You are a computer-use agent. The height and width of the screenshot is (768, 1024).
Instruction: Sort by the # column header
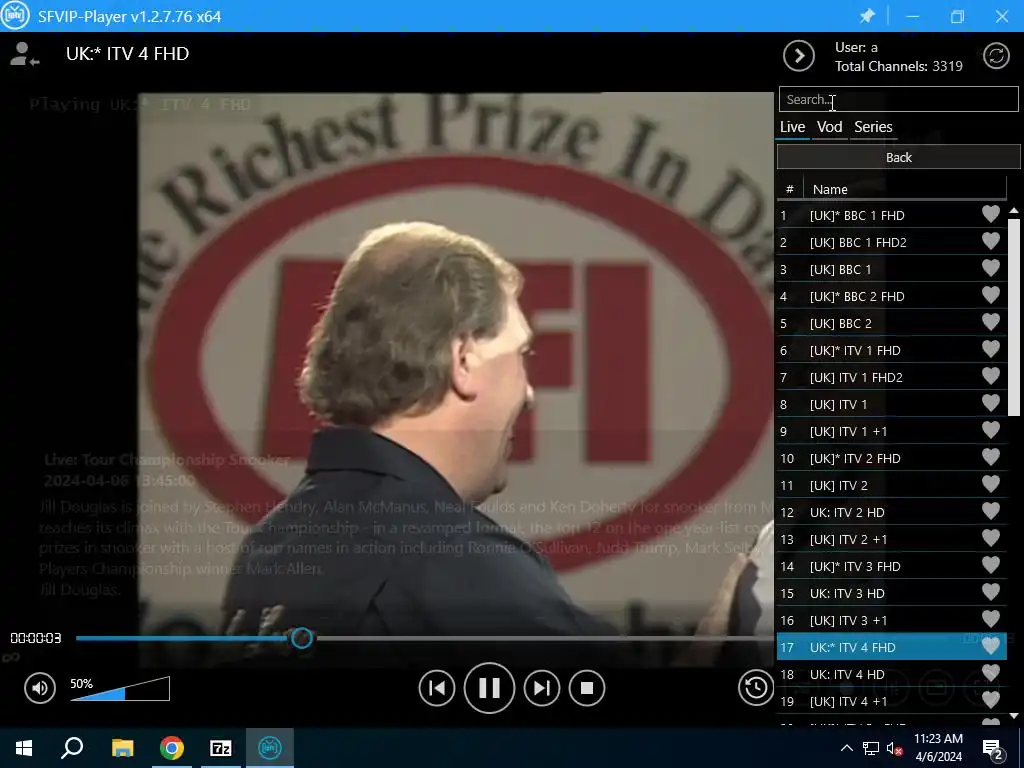pos(790,189)
